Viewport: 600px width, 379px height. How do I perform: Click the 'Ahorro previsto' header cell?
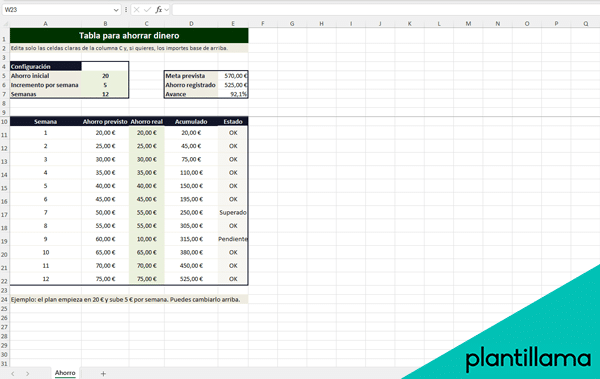105,122
